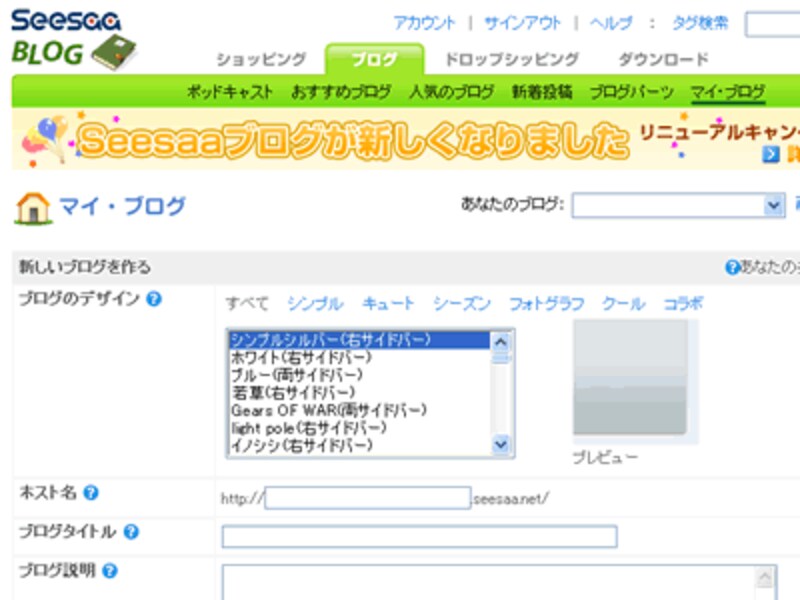800x600 pixels.
Task: Open the ショッピング tab
Action: pos(261,59)
